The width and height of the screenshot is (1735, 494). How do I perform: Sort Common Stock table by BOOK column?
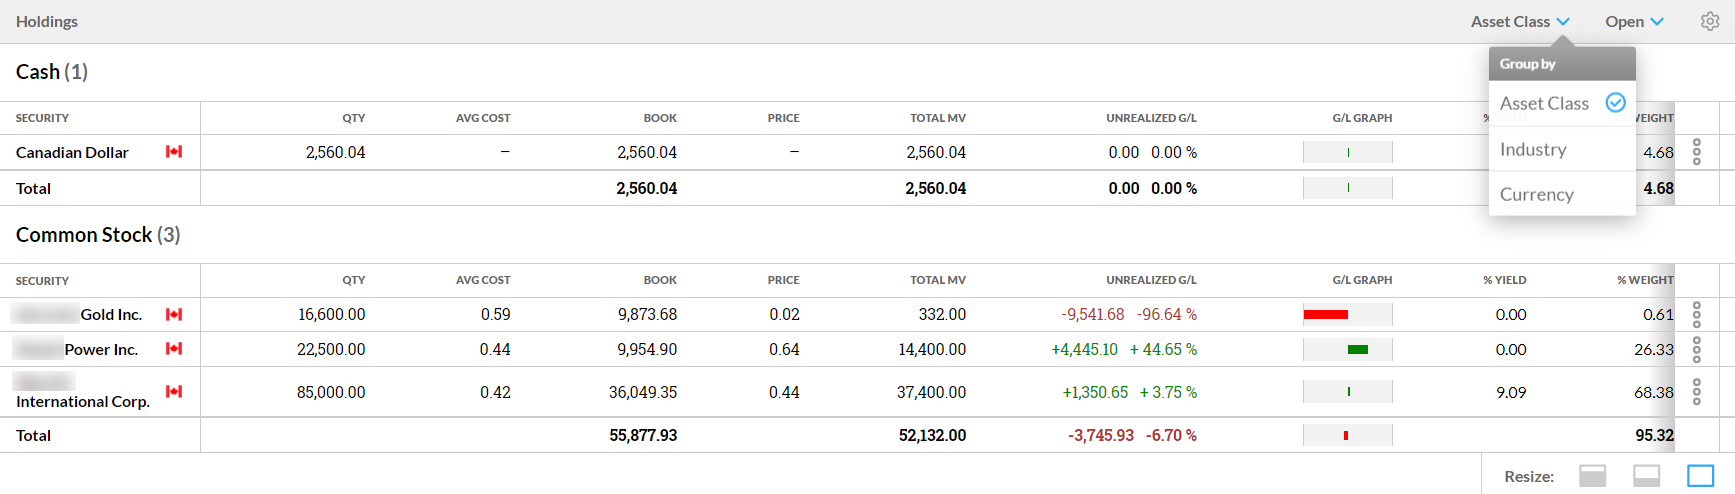click(660, 280)
